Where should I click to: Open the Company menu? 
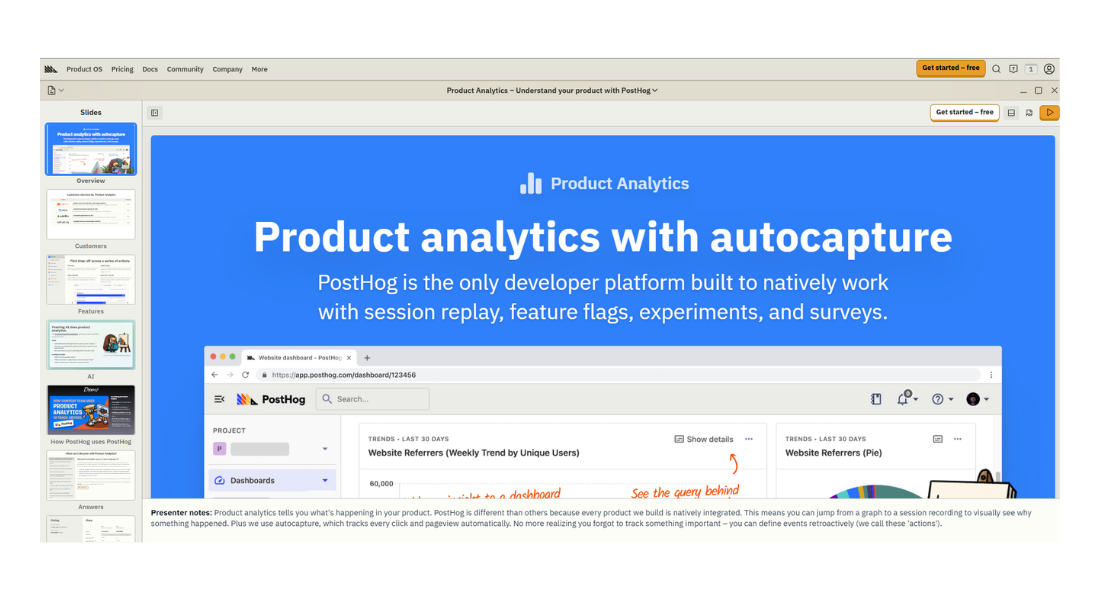227,69
